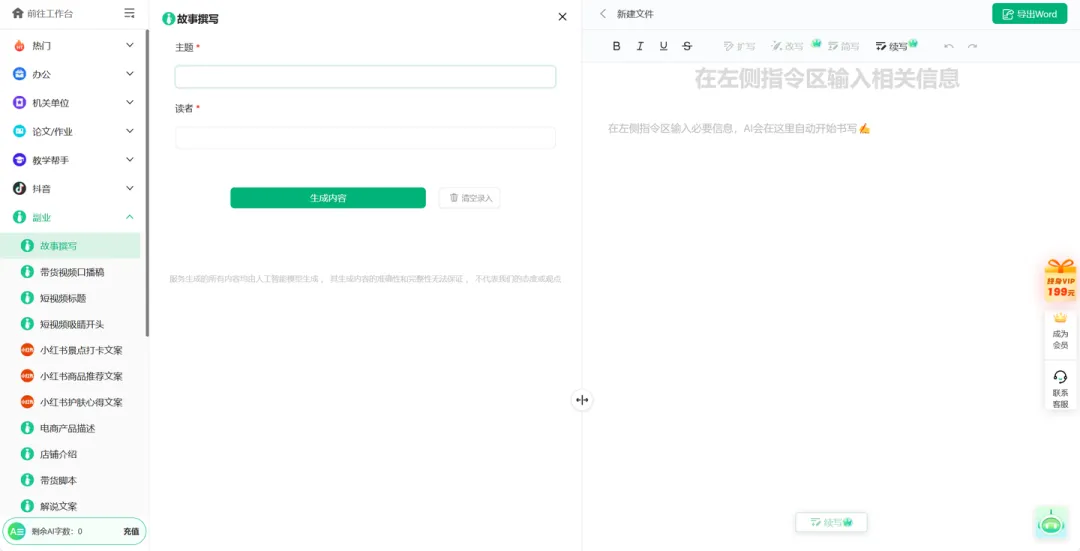Image resolution: width=1080 pixels, height=551 pixels.
Task: Click the 抖音 TikTok icon
Action: [19, 188]
